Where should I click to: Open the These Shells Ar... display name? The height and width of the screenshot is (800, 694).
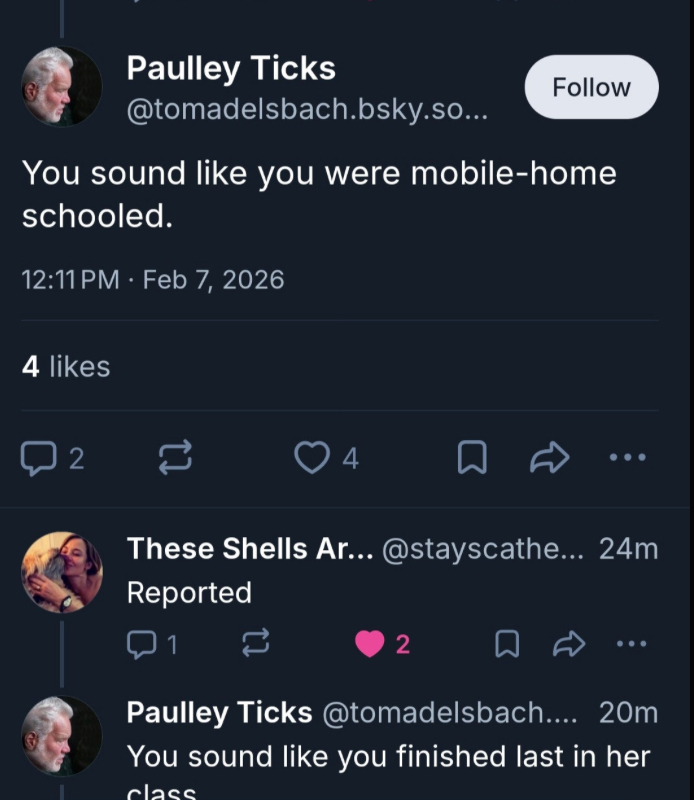[x=249, y=548]
